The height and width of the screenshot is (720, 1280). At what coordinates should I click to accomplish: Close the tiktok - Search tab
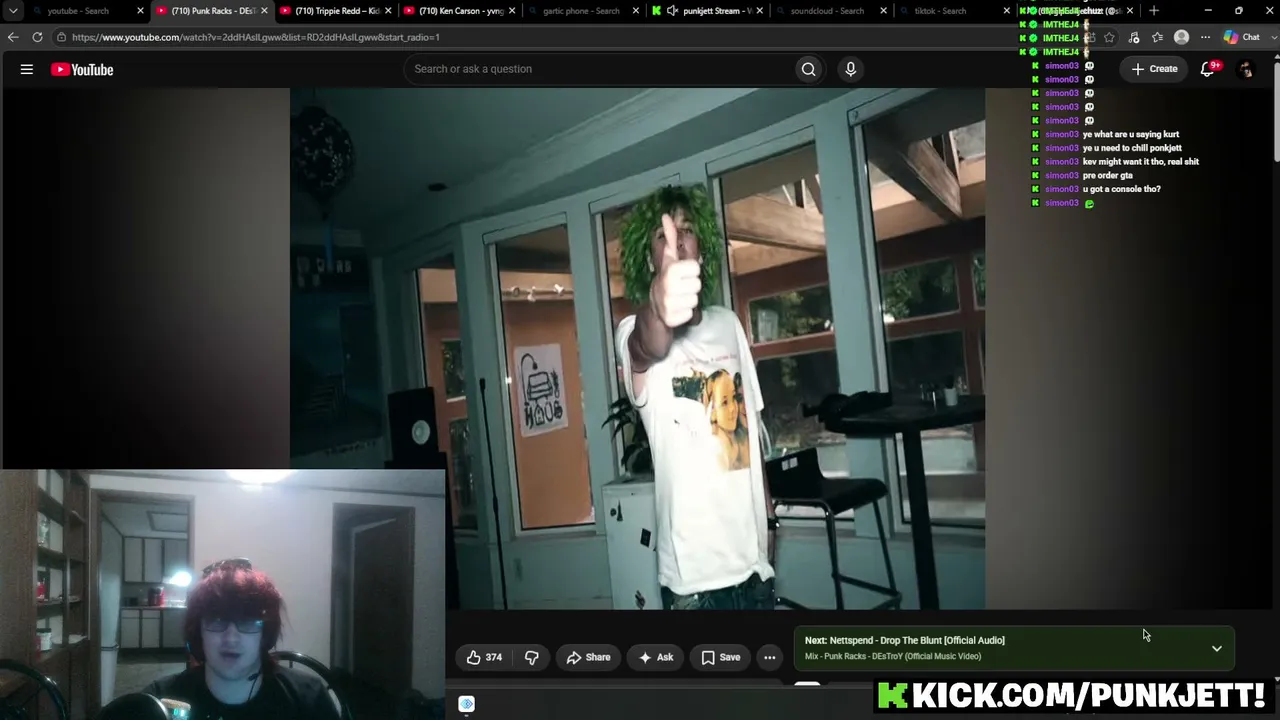(1007, 11)
